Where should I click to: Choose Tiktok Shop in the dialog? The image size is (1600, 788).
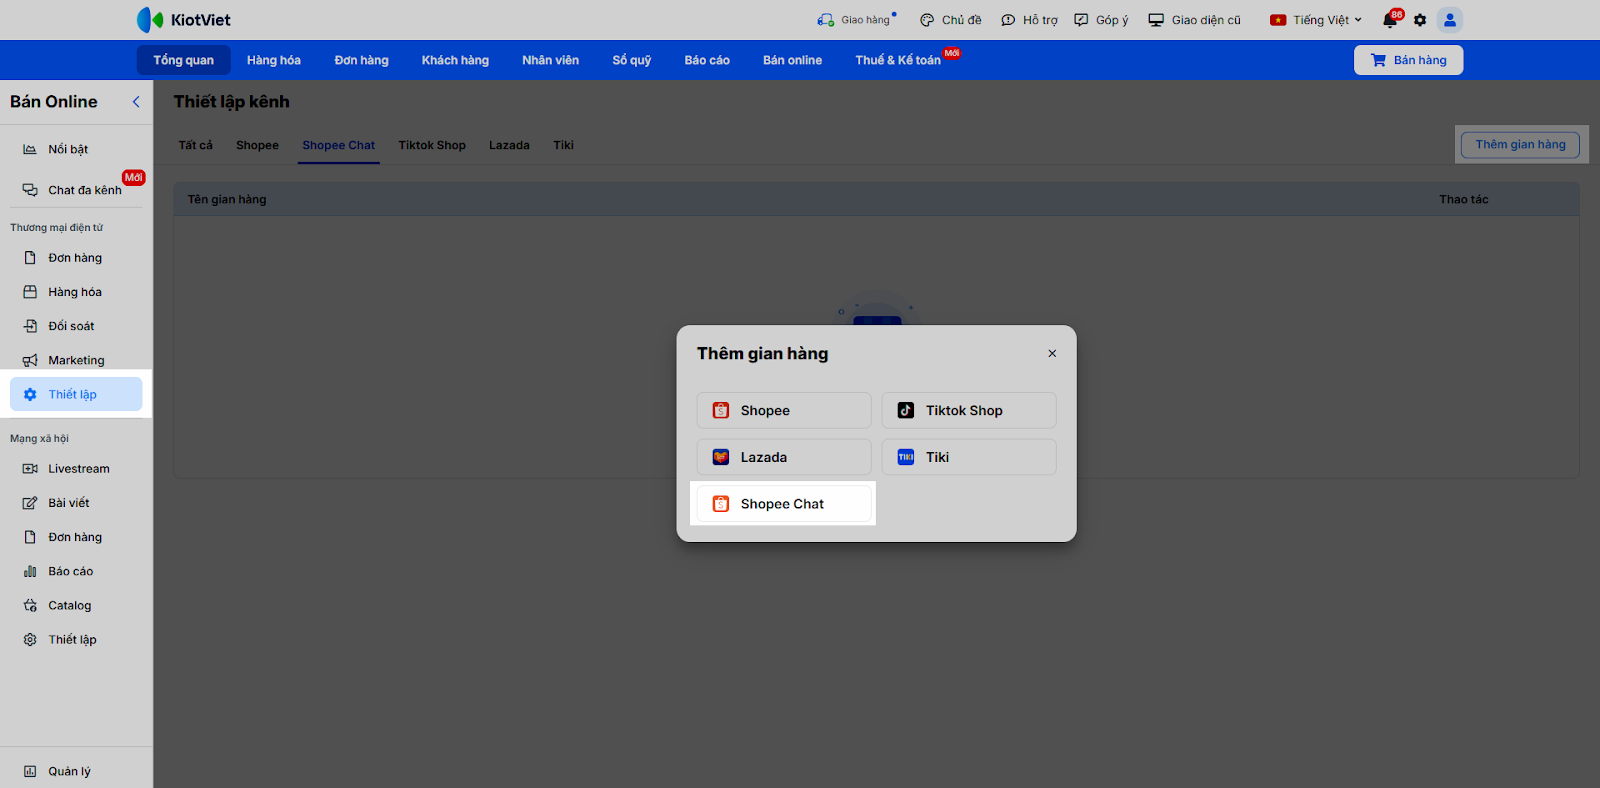click(x=969, y=410)
